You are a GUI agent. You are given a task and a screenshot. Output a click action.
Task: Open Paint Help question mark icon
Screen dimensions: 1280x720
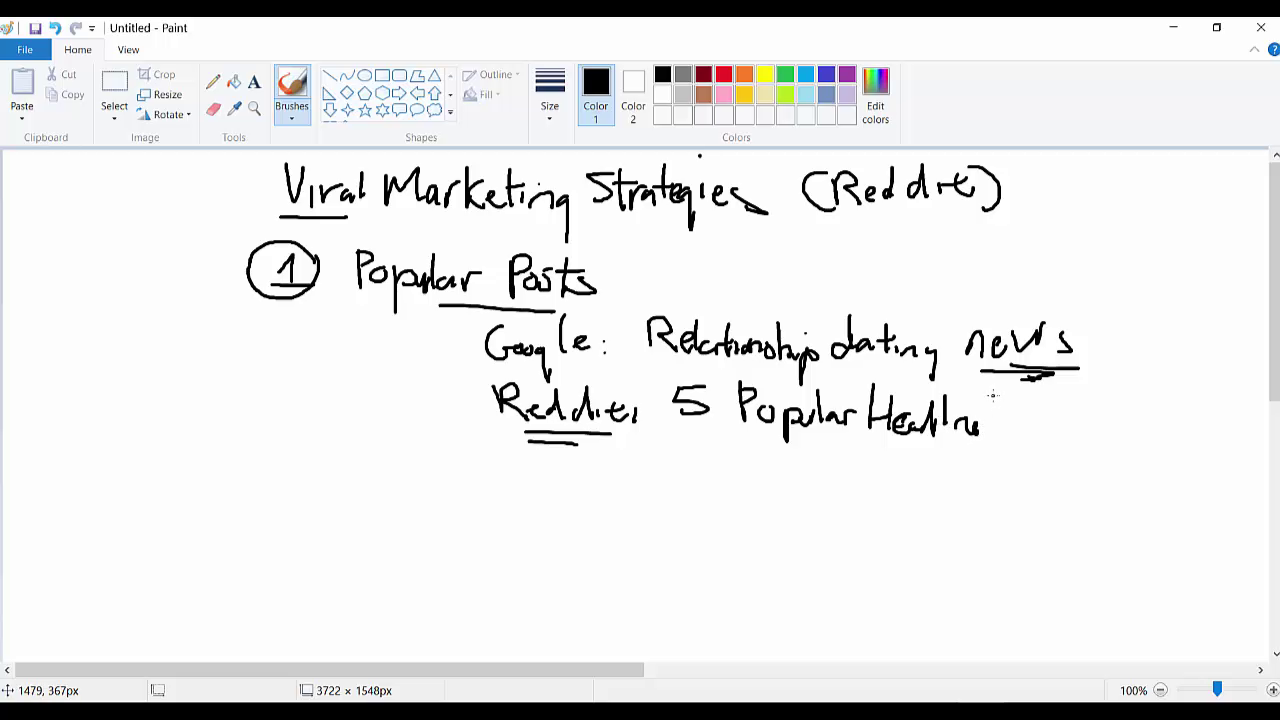pyautogui.click(x=1273, y=50)
